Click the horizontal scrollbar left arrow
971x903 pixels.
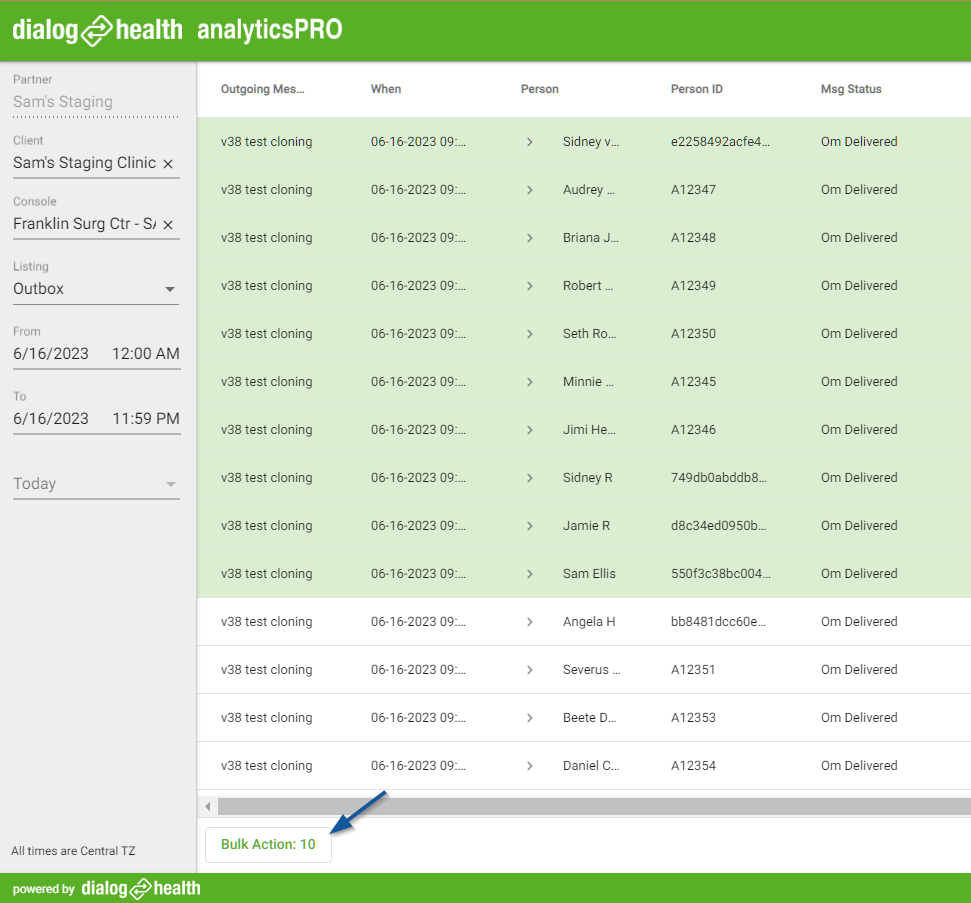coord(208,806)
